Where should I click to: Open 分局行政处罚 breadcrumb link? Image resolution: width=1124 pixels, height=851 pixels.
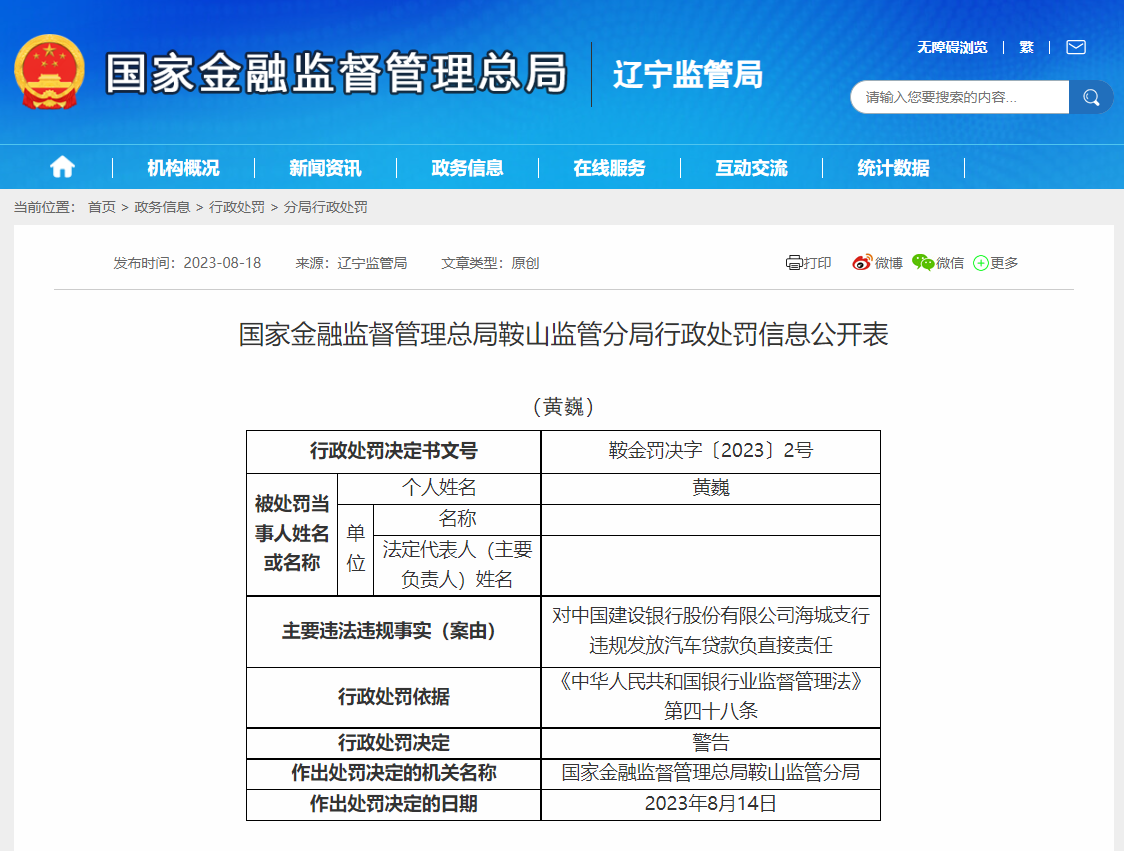tap(325, 207)
